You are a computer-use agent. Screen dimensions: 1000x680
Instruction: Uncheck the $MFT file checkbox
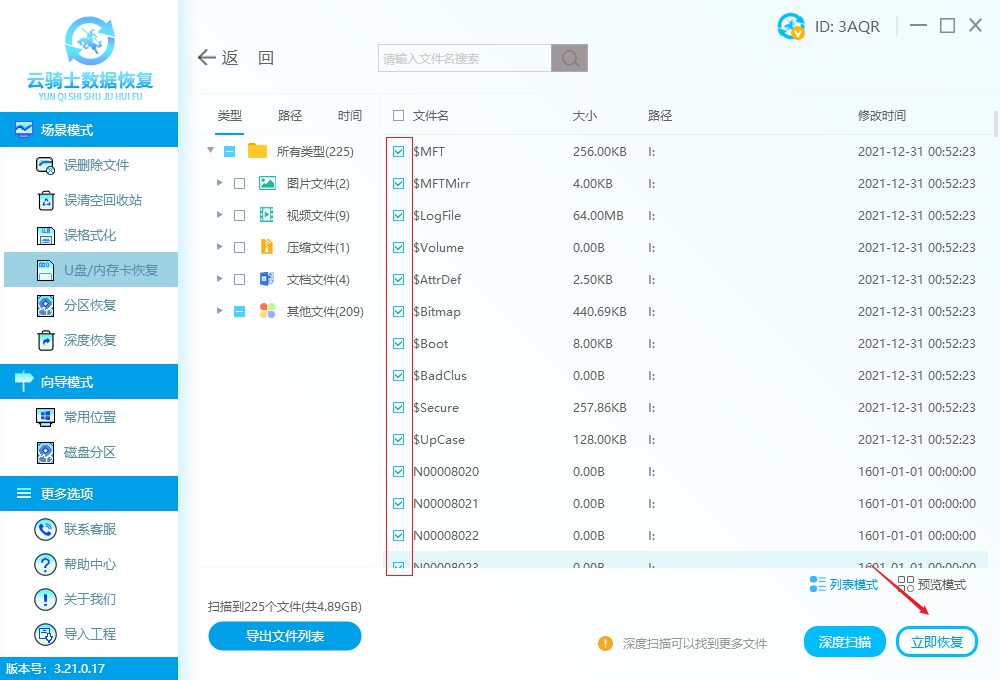pyautogui.click(x=399, y=151)
